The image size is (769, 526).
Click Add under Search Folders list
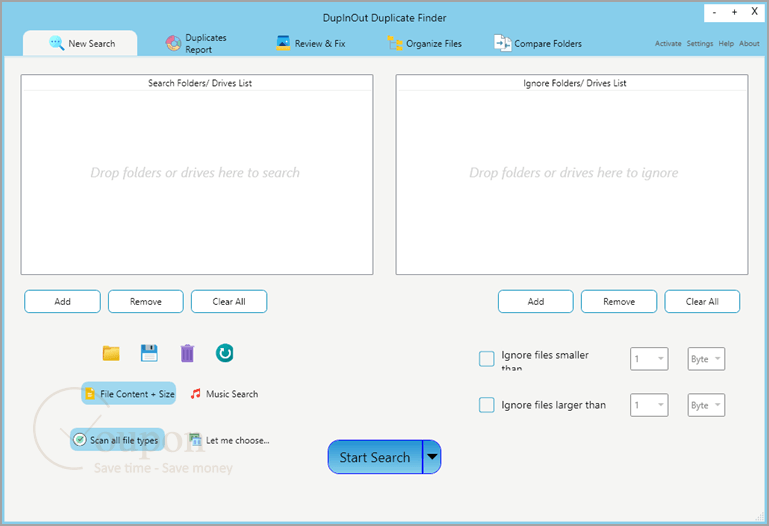point(62,301)
